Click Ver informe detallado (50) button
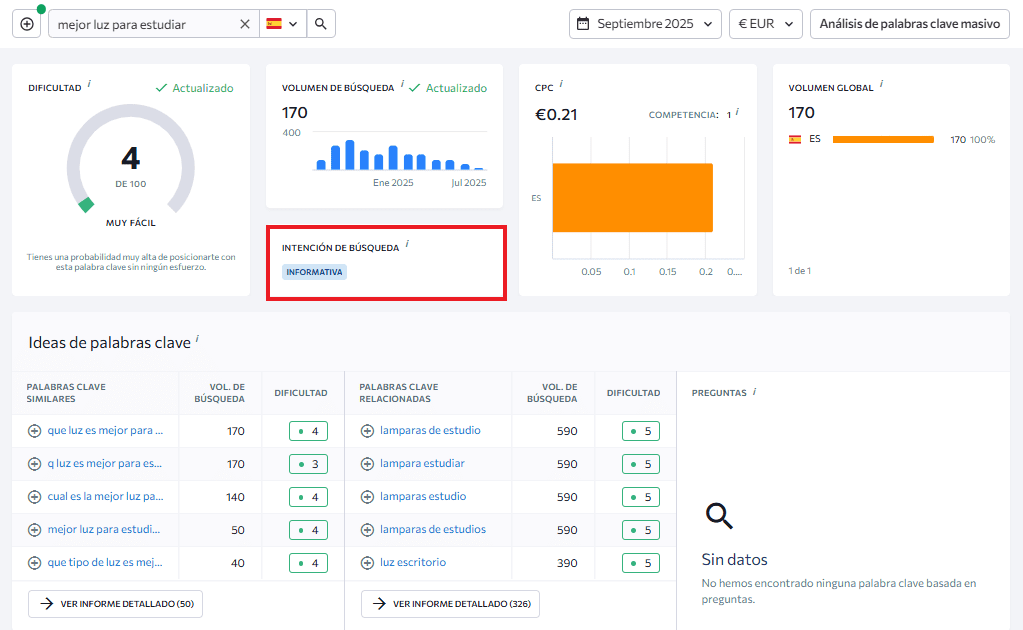Screen dimensions: 1023x630 [x=115, y=604]
